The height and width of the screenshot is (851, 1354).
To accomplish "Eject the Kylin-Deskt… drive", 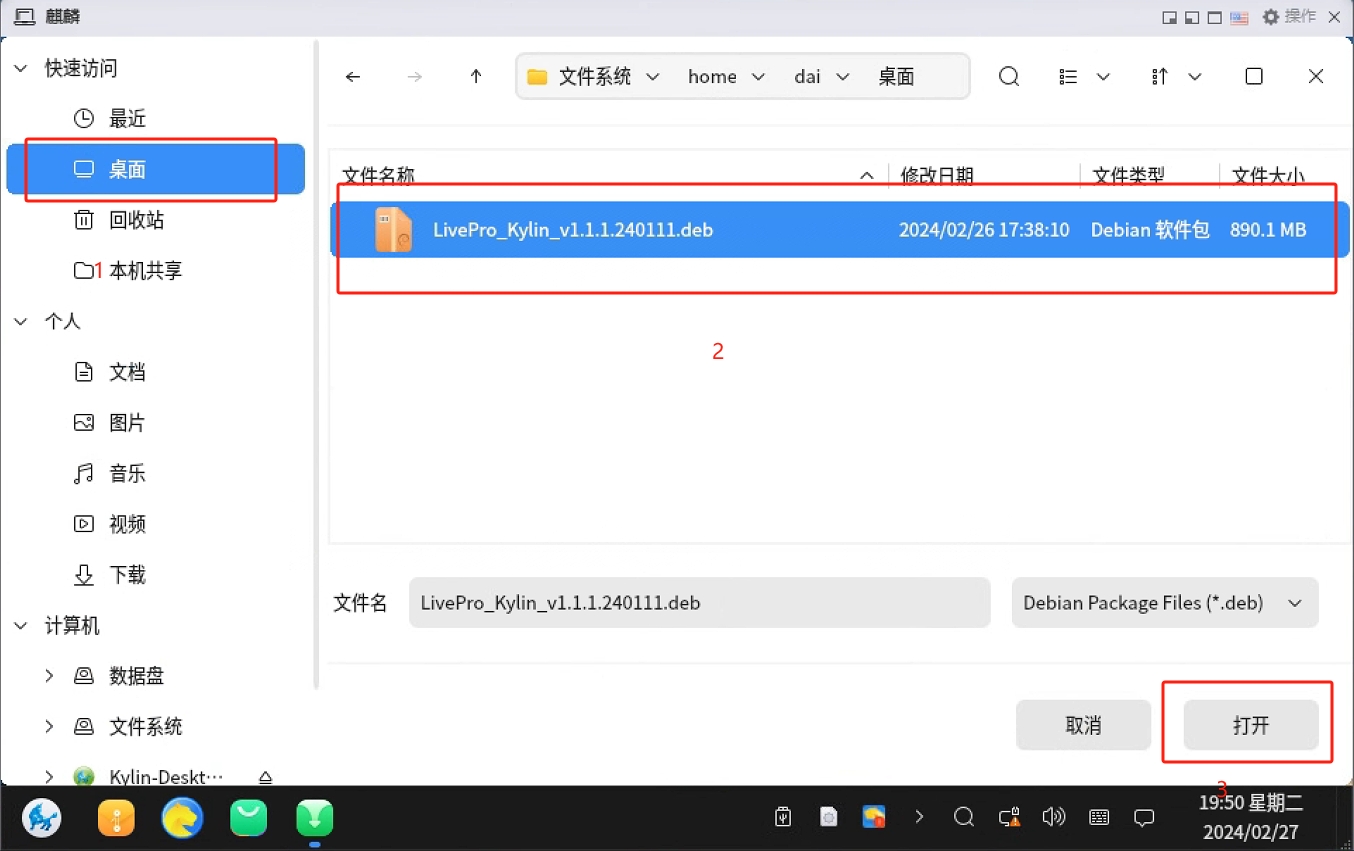I will 266,777.
